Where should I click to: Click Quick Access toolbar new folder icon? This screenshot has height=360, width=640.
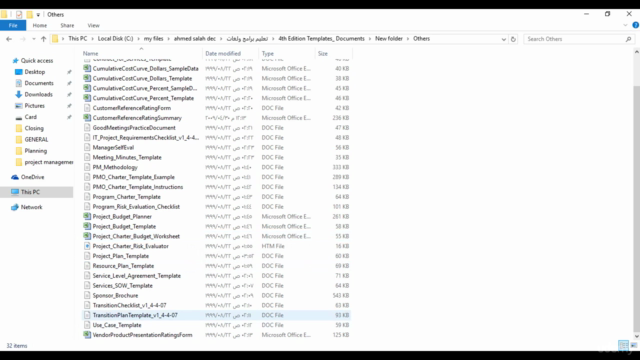click(29, 14)
